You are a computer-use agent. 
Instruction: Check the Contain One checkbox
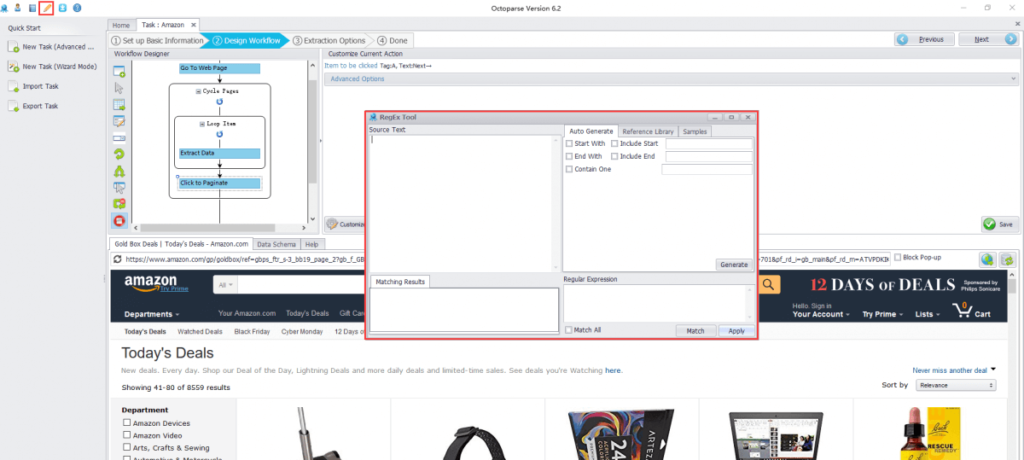569,169
